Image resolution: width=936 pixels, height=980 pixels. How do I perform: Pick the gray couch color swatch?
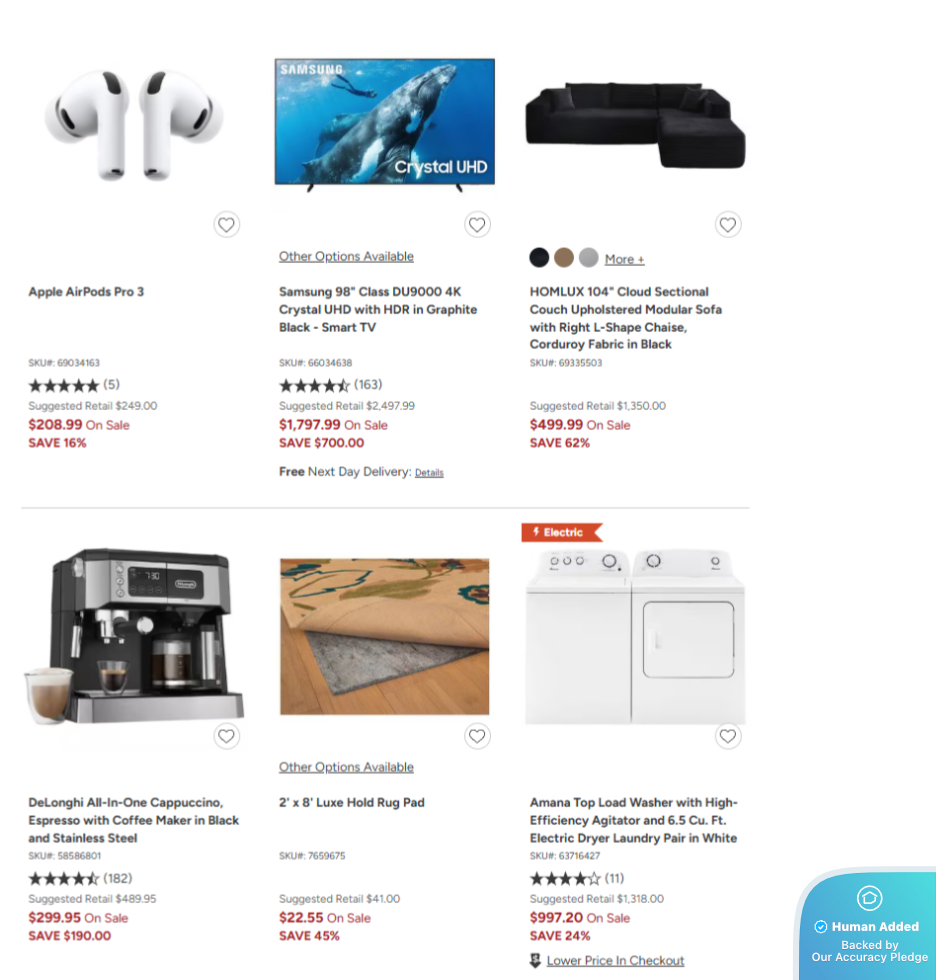[x=589, y=258]
